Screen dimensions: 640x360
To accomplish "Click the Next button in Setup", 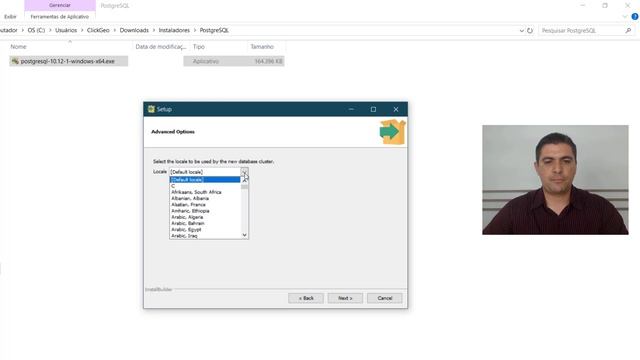I will pos(345,298).
